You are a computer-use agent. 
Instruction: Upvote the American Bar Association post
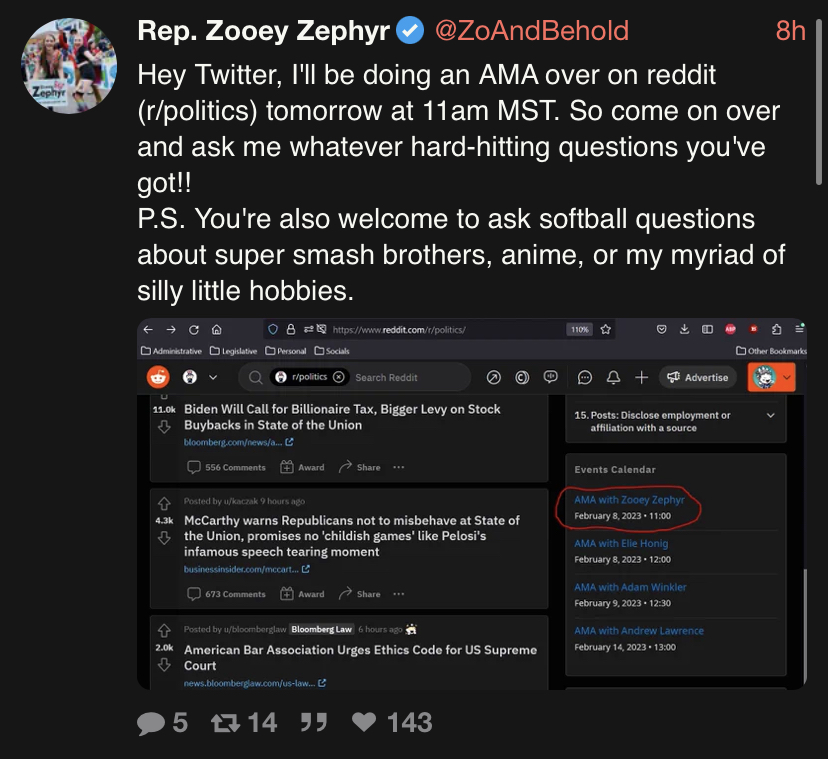pyautogui.click(x=164, y=630)
